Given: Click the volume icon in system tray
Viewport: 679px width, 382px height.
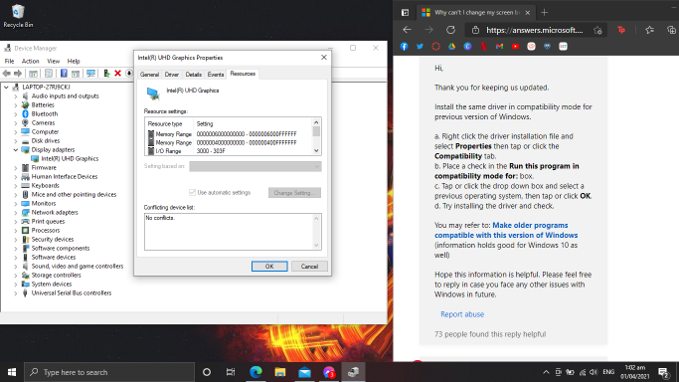Looking at the screenshot, I should [x=594, y=372].
